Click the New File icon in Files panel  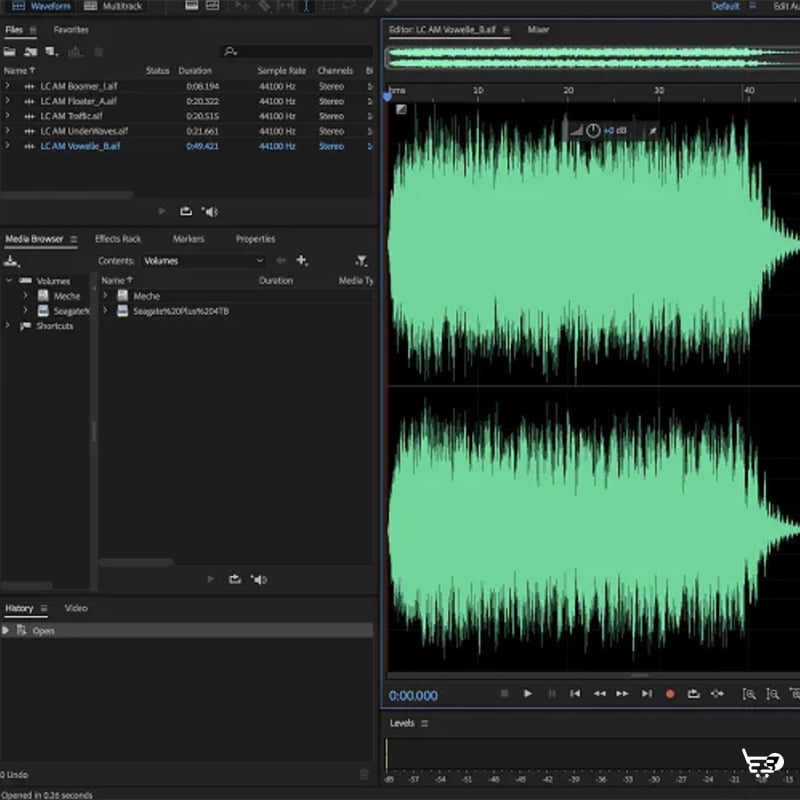click(51, 52)
